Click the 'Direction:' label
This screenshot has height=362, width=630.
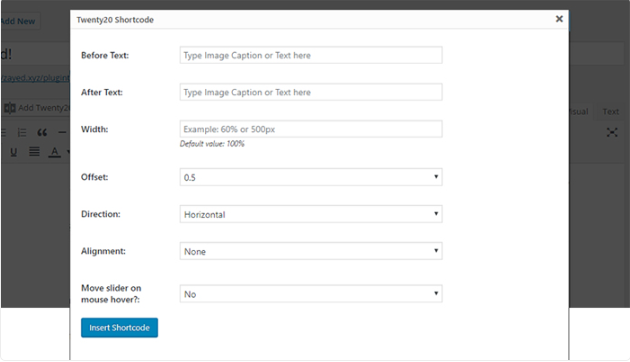pyautogui.click(x=100, y=214)
